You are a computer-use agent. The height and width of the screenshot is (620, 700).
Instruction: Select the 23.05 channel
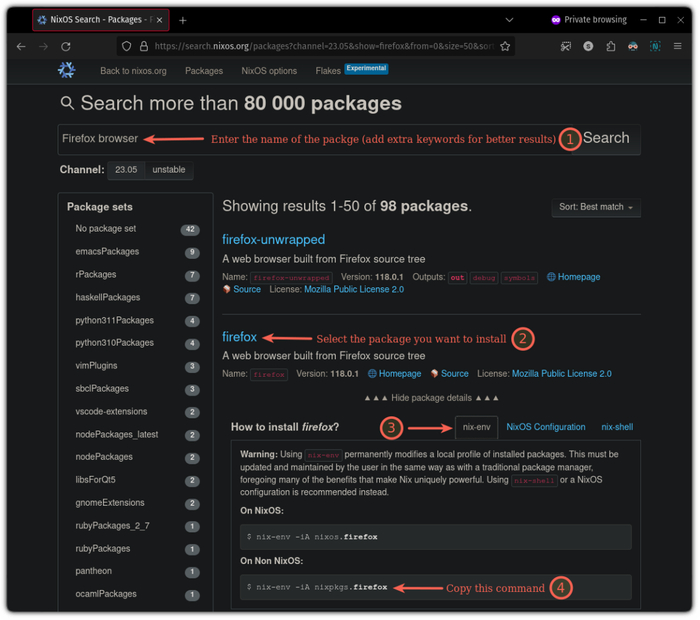click(126, 170)
